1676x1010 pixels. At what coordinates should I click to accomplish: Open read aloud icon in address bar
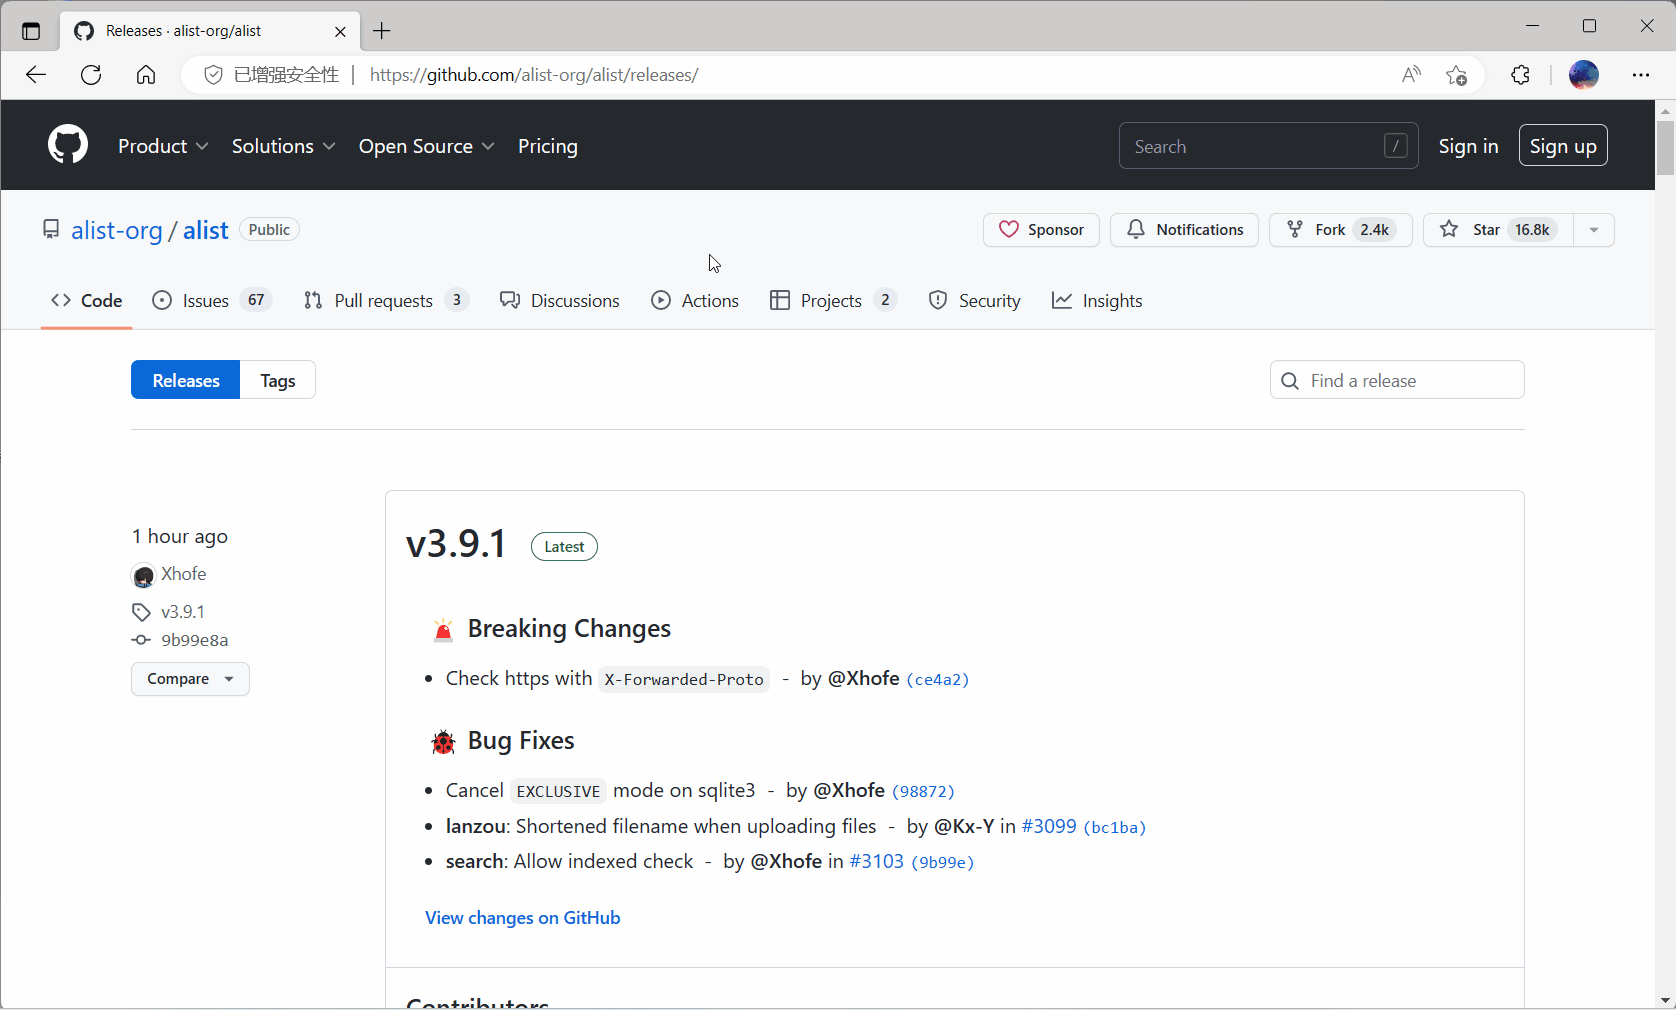(1411, 75)
